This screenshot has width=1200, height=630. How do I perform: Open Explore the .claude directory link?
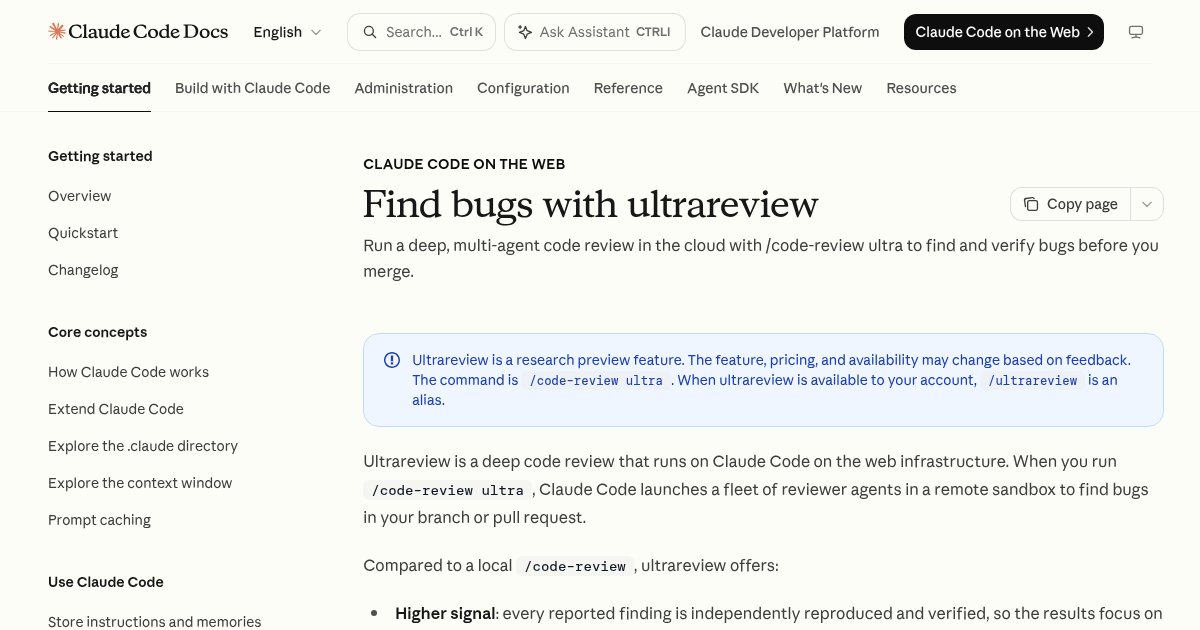(143, 446)
